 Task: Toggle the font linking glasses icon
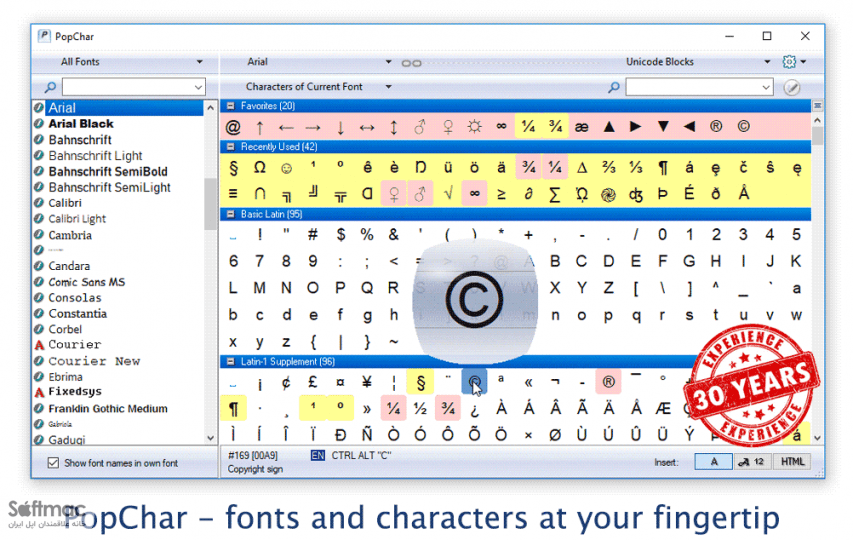(x=411, y=63)
